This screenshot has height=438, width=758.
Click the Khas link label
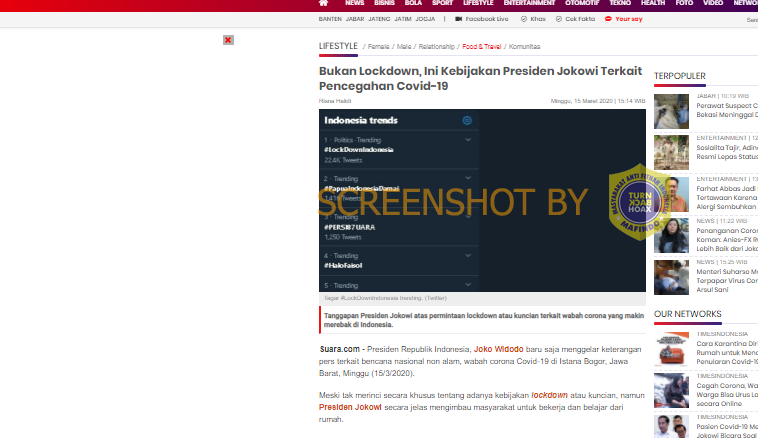(x=538, y=19)
